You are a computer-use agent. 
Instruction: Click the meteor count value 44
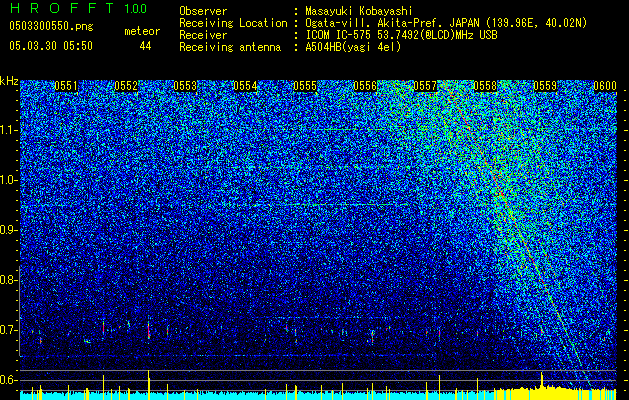[x=145, y=46]
